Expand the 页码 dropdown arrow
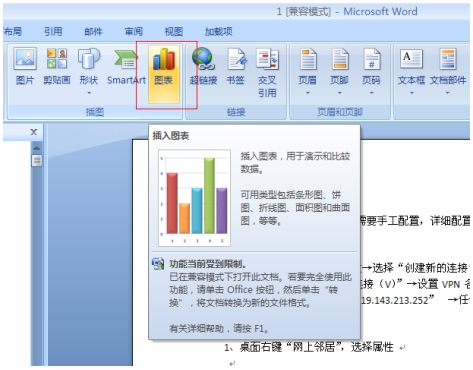 [x=371, y=93]
